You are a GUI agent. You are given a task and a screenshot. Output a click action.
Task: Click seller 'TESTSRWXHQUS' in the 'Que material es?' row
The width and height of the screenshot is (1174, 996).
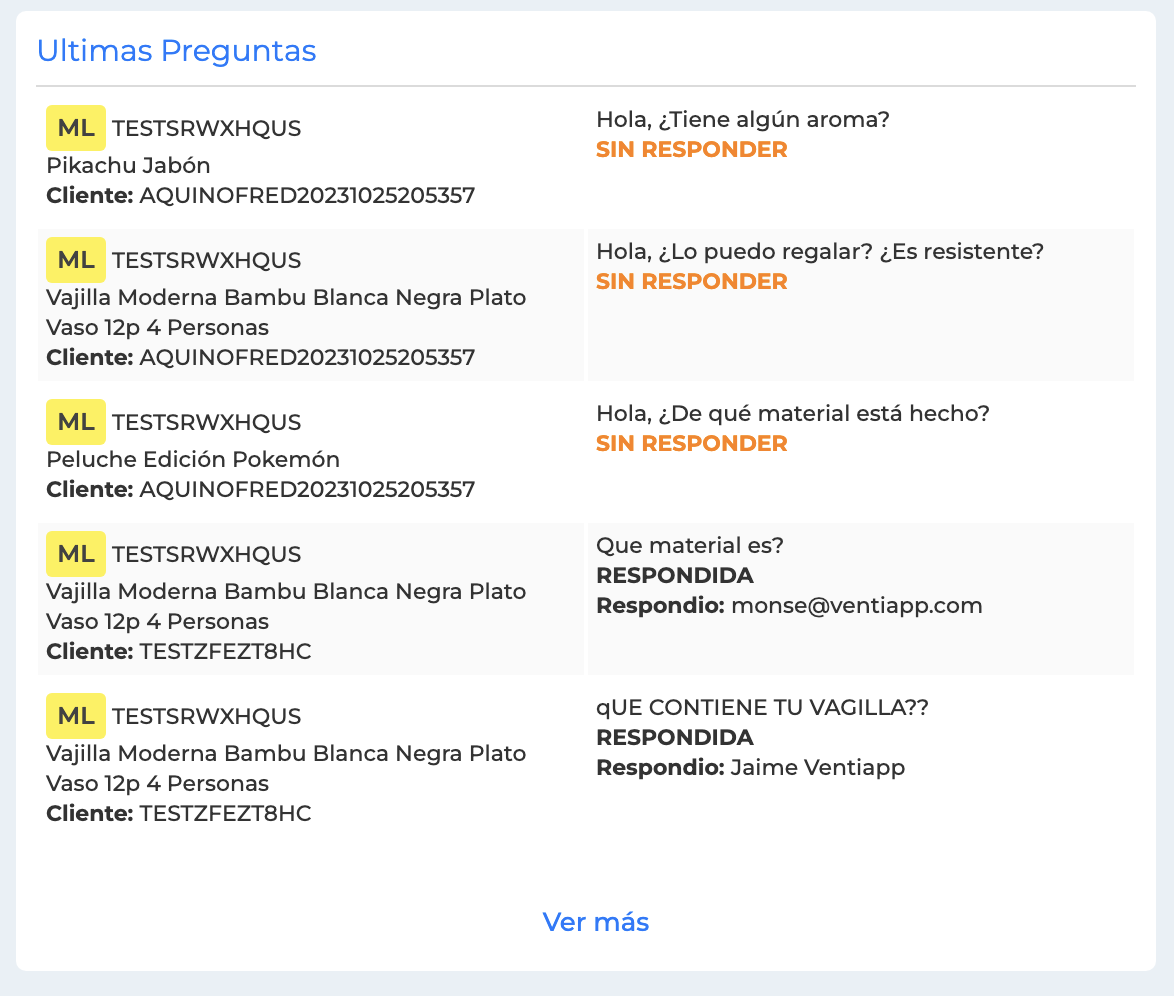coord(207,554)
